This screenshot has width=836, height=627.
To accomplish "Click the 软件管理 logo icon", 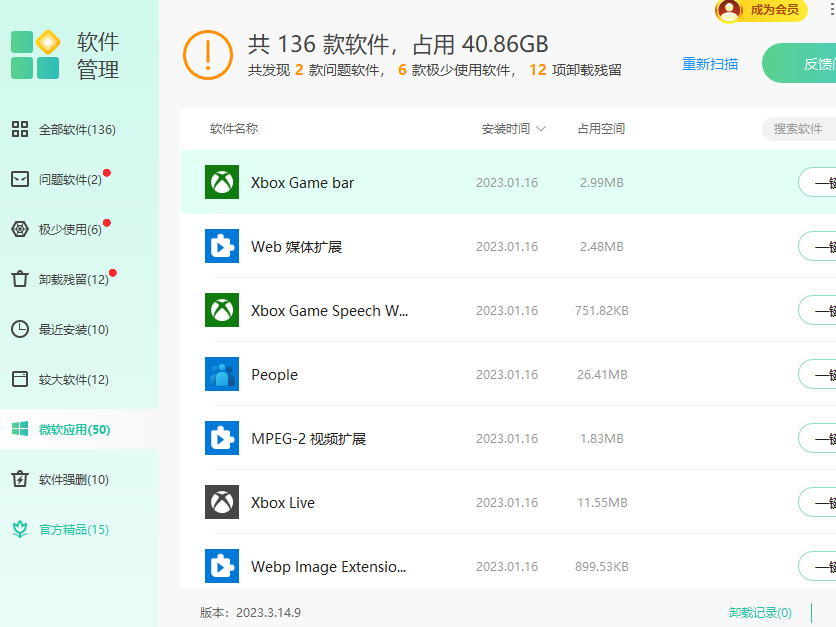I will click(x=35, y=54).
